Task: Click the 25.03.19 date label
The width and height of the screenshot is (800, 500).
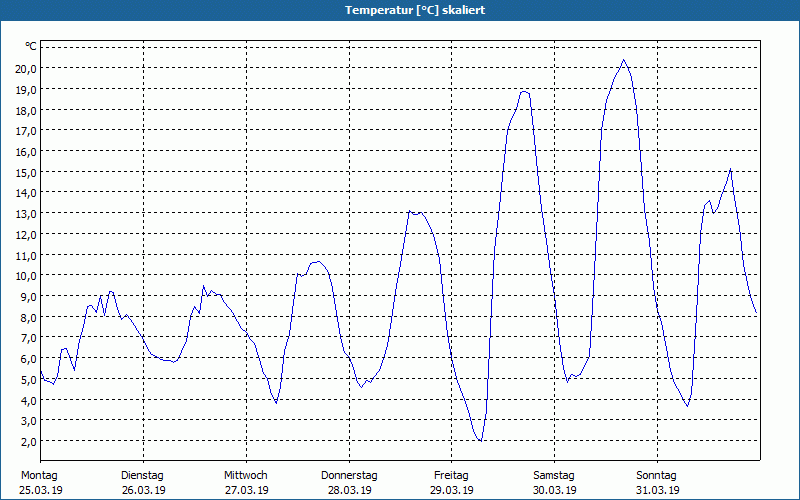Action: [x=41, y=490]
